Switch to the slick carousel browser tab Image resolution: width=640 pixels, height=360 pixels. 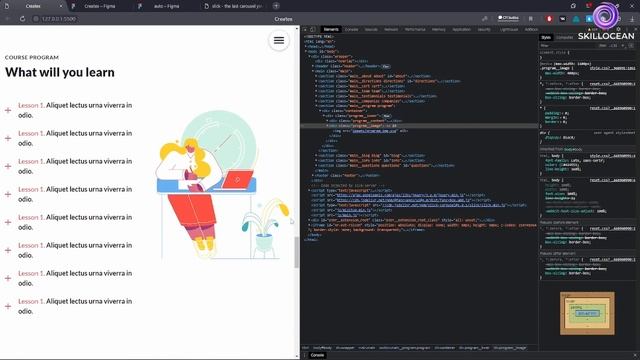point(234,6)
